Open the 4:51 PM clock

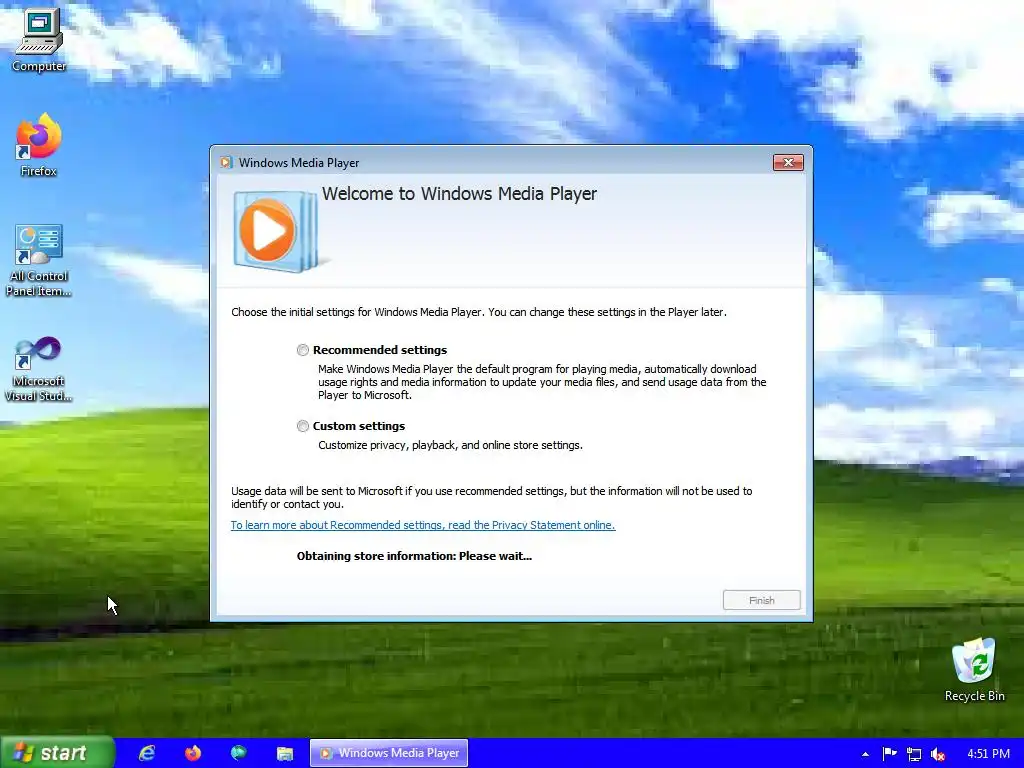coord(988,754)
